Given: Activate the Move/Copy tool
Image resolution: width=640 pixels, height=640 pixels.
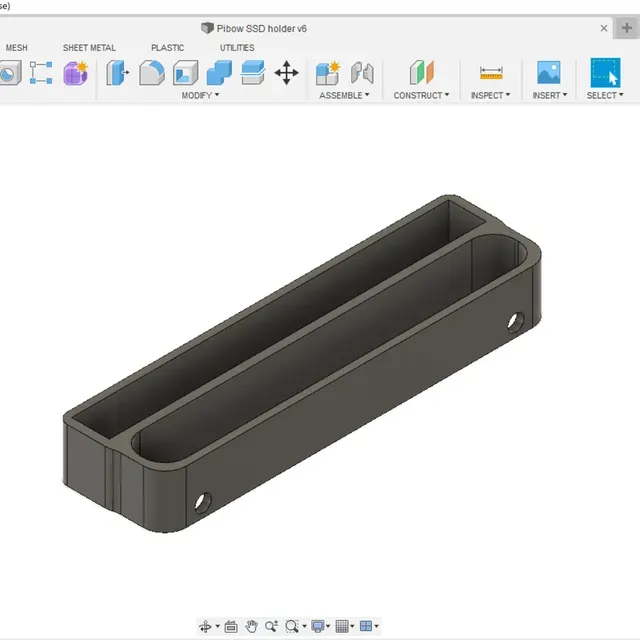Looking at the screenshot, I should click(x=287, y=73).
